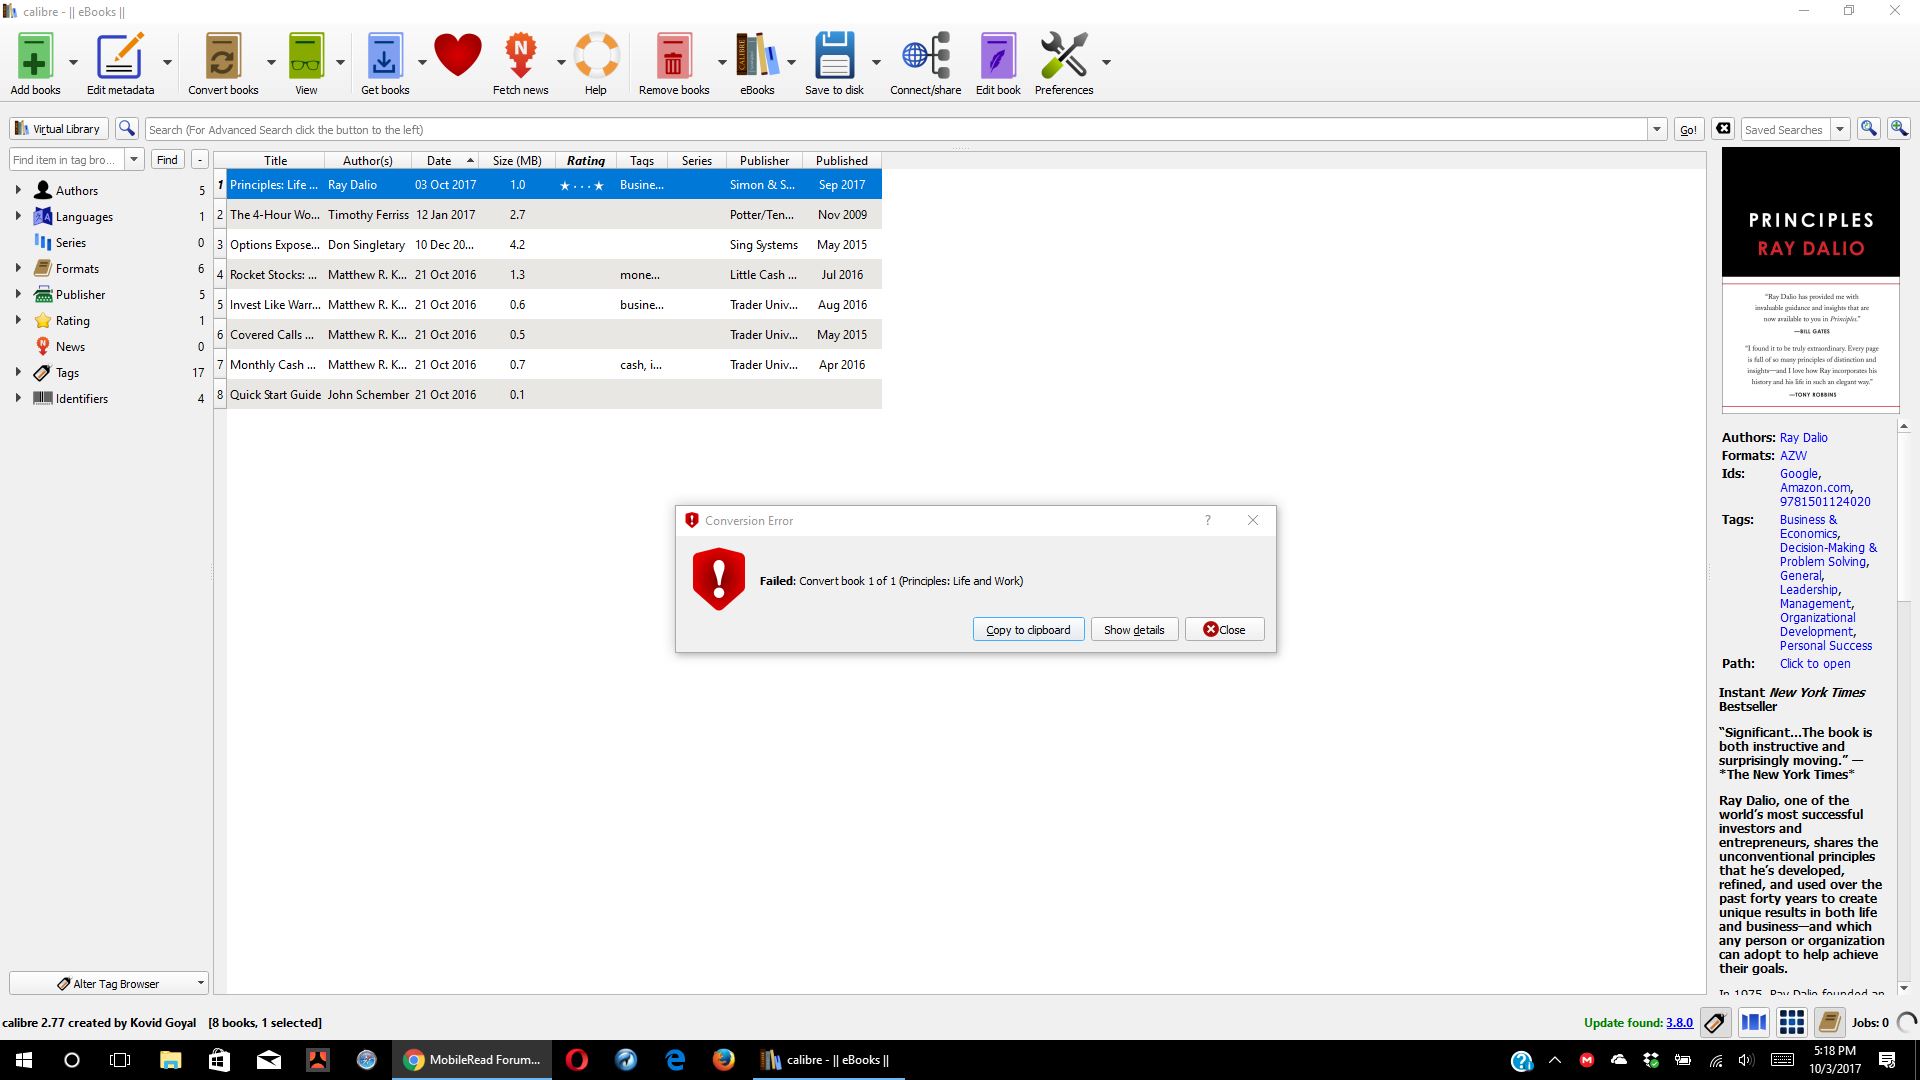Open Connect/share from the toolbar
This screenshot has height=1080, width=1920.
925,57
